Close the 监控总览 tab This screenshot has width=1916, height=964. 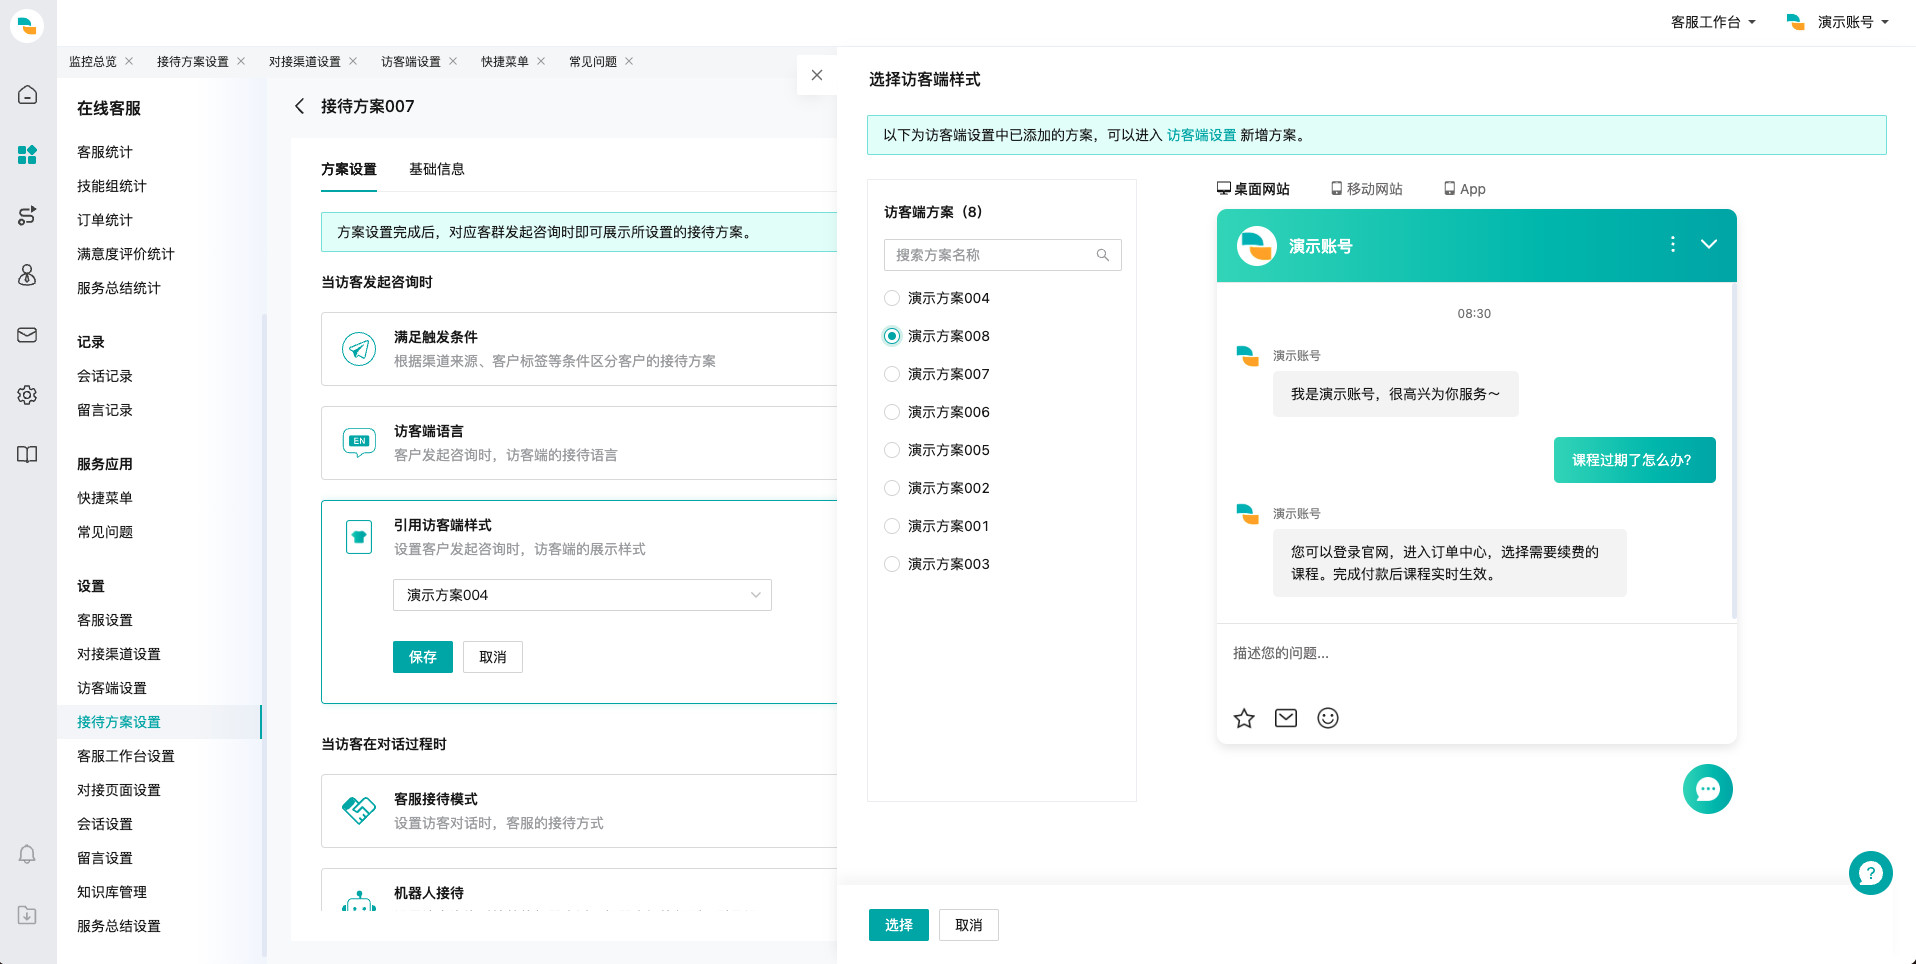[x=129, y=61]
